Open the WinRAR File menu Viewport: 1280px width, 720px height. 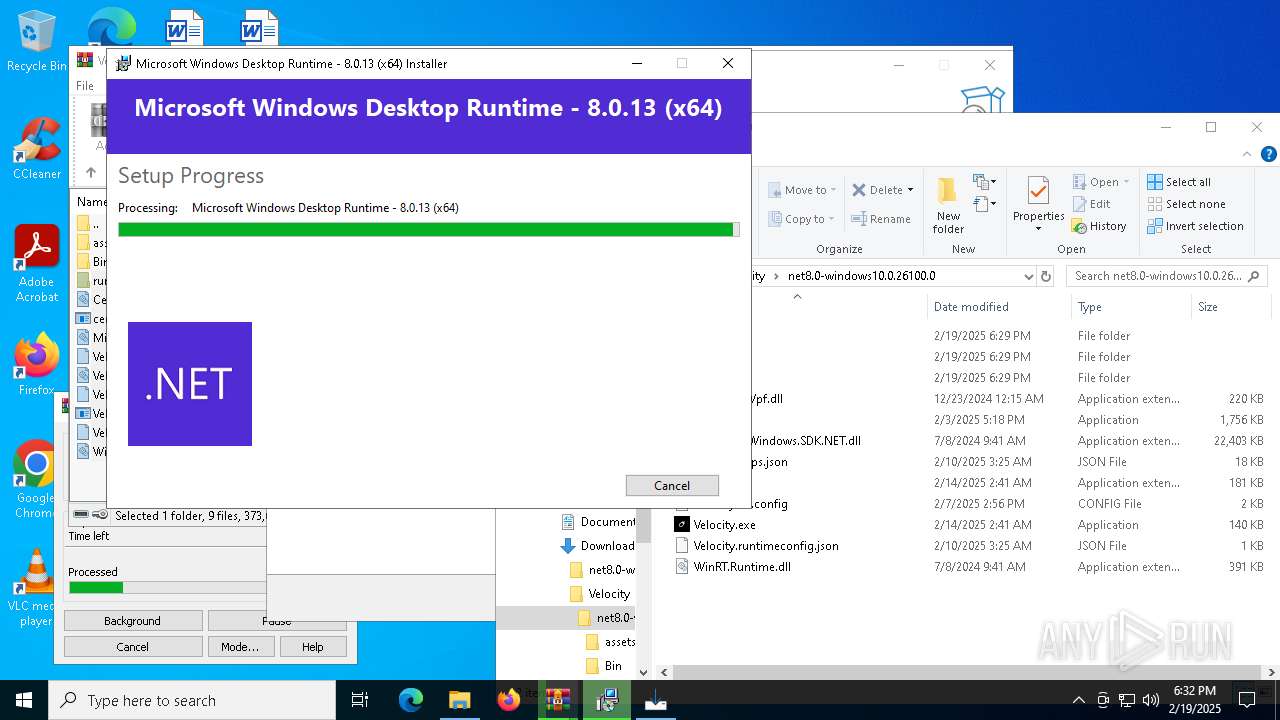pyautogui.click(x=85, y=86)
